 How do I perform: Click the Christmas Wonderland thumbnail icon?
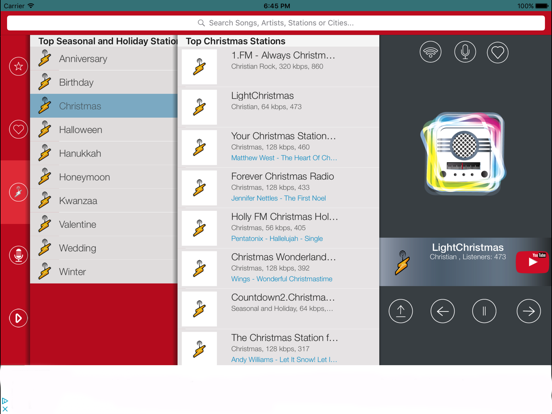(x=199, y=269)
